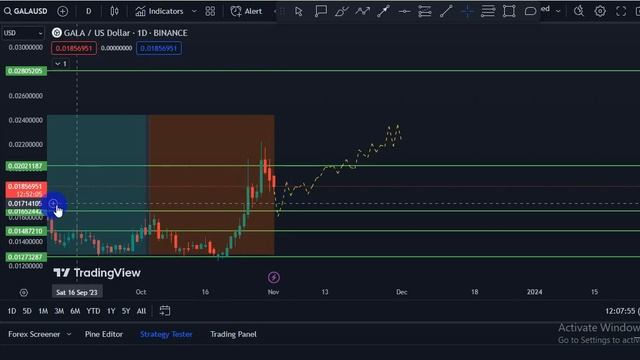Enter fullscreen mode
Viewport: 640px width, 360px height.
click(621, 11)
